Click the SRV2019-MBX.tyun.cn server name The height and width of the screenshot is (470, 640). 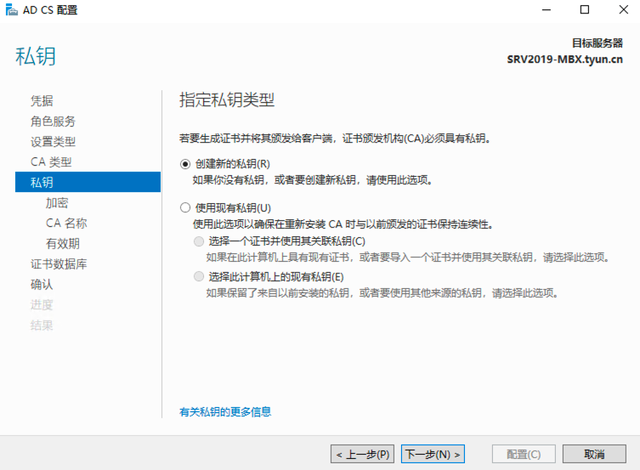565,60
